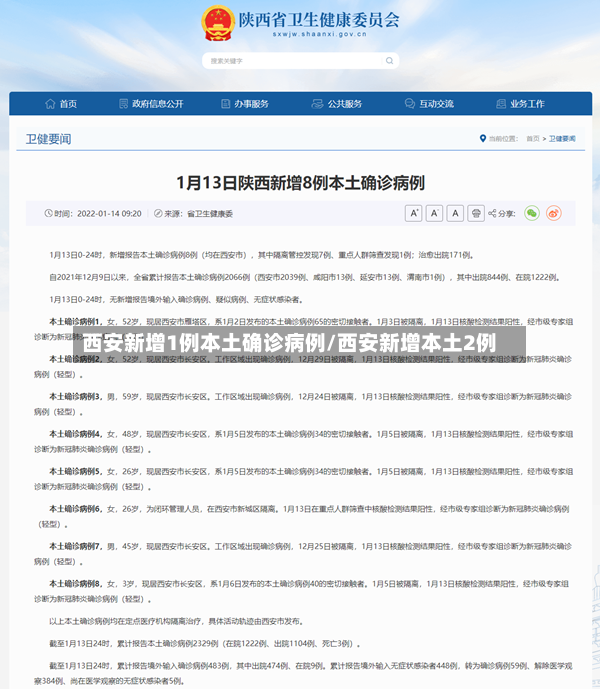This screenshot has width=600, height=689.
Task: Open the 互动交流 menu item
Action: (x=436, y=104)
